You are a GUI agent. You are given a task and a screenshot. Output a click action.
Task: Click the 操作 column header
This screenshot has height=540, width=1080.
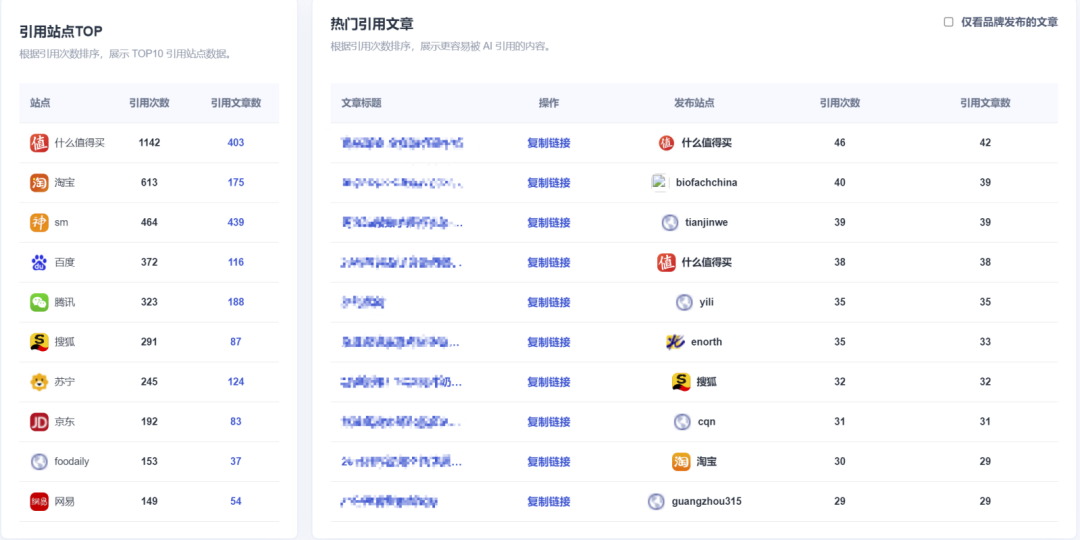[549, 103]
